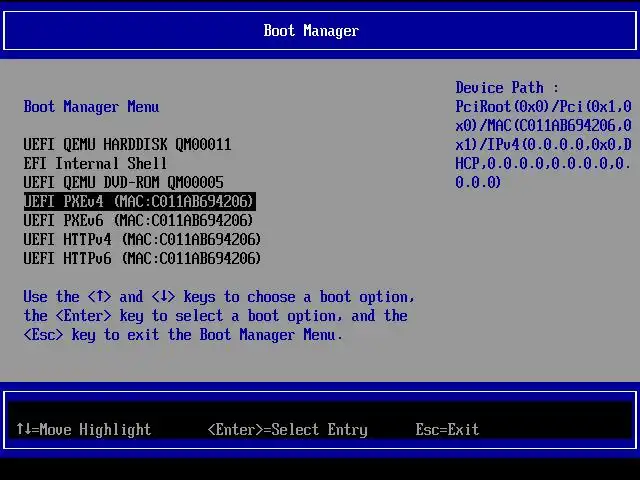Click the PciRoot device path value

(x=543, y=144)
